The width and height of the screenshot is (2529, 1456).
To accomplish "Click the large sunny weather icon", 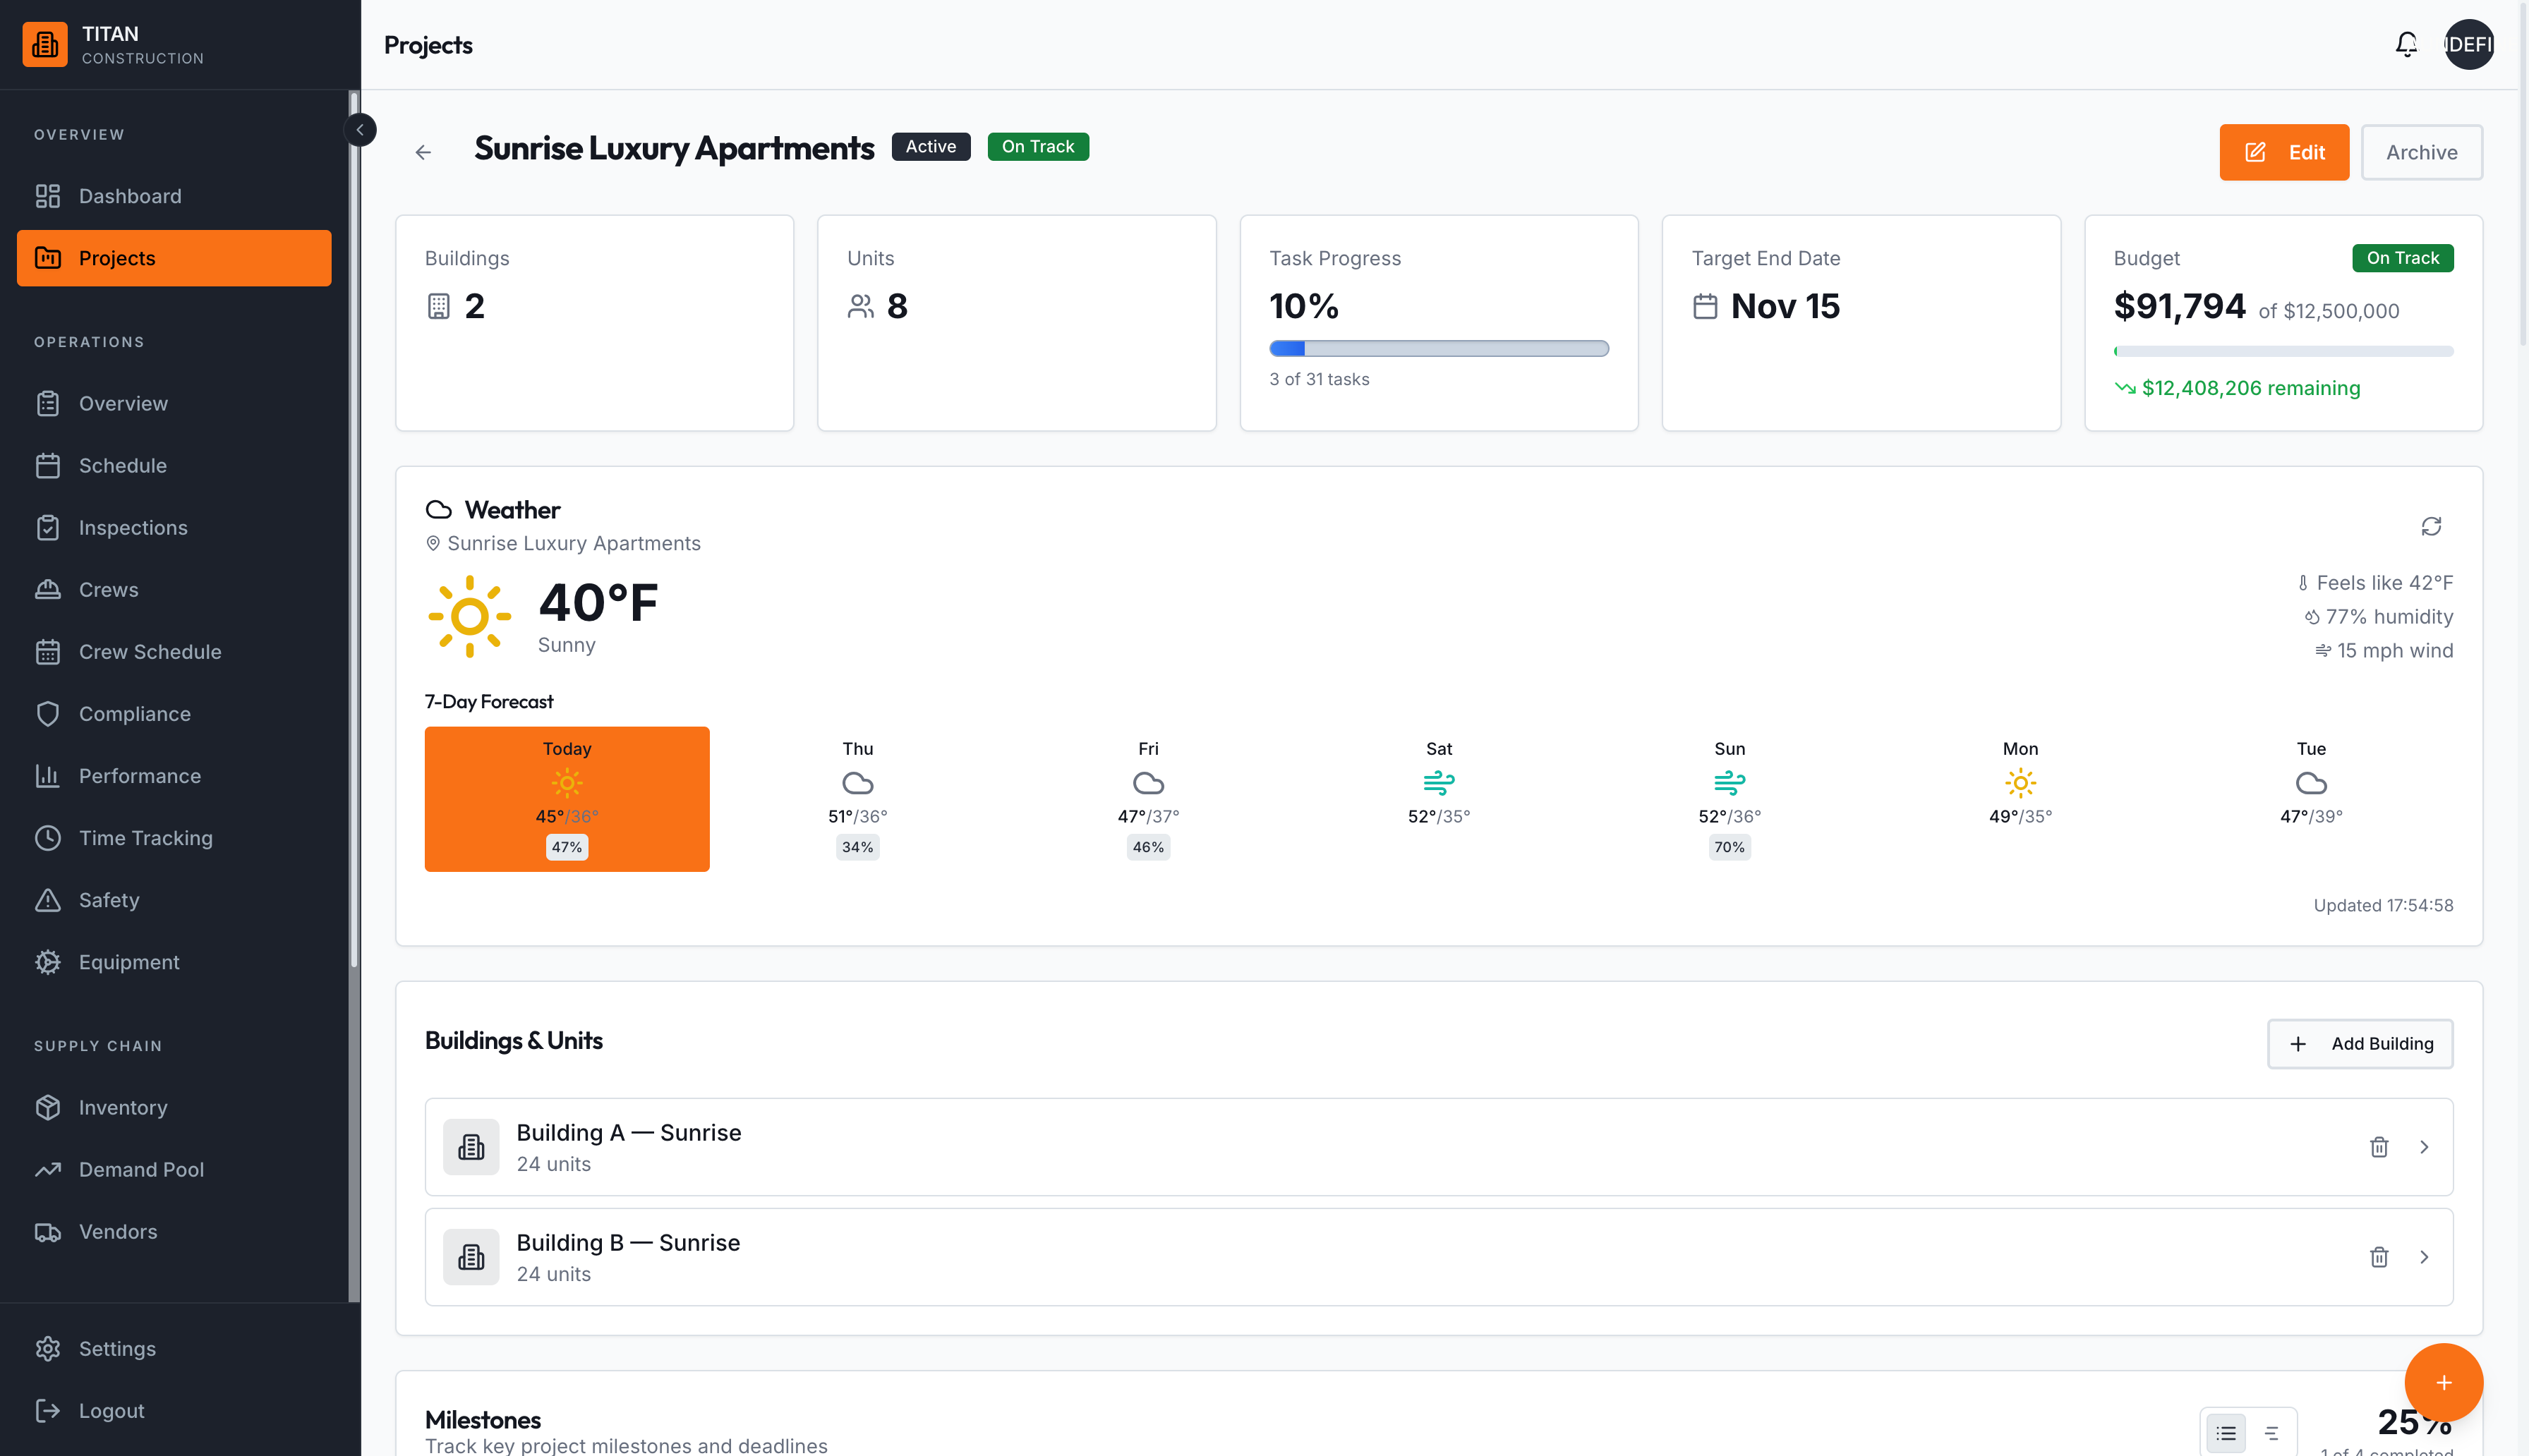I will click(469, 616).
